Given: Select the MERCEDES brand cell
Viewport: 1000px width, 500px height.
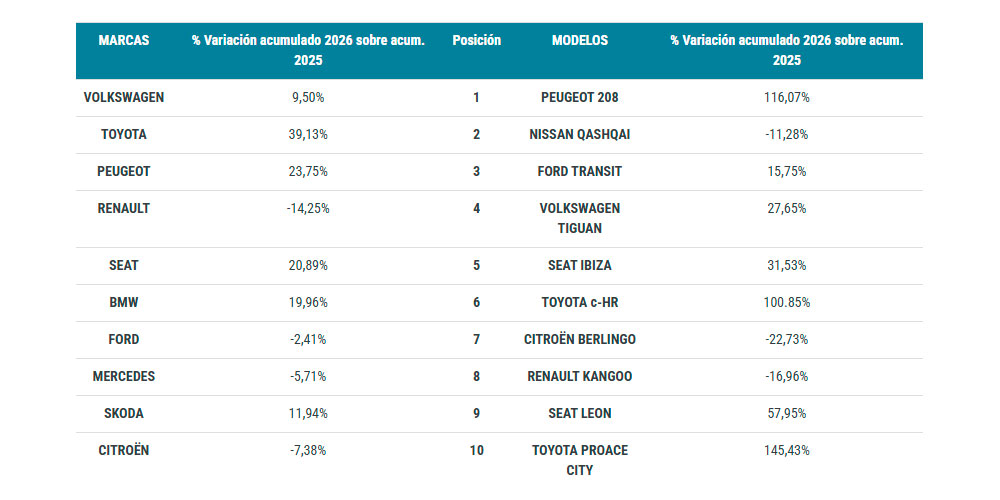Looking at the screenshot, I should (x=124, y=377).
